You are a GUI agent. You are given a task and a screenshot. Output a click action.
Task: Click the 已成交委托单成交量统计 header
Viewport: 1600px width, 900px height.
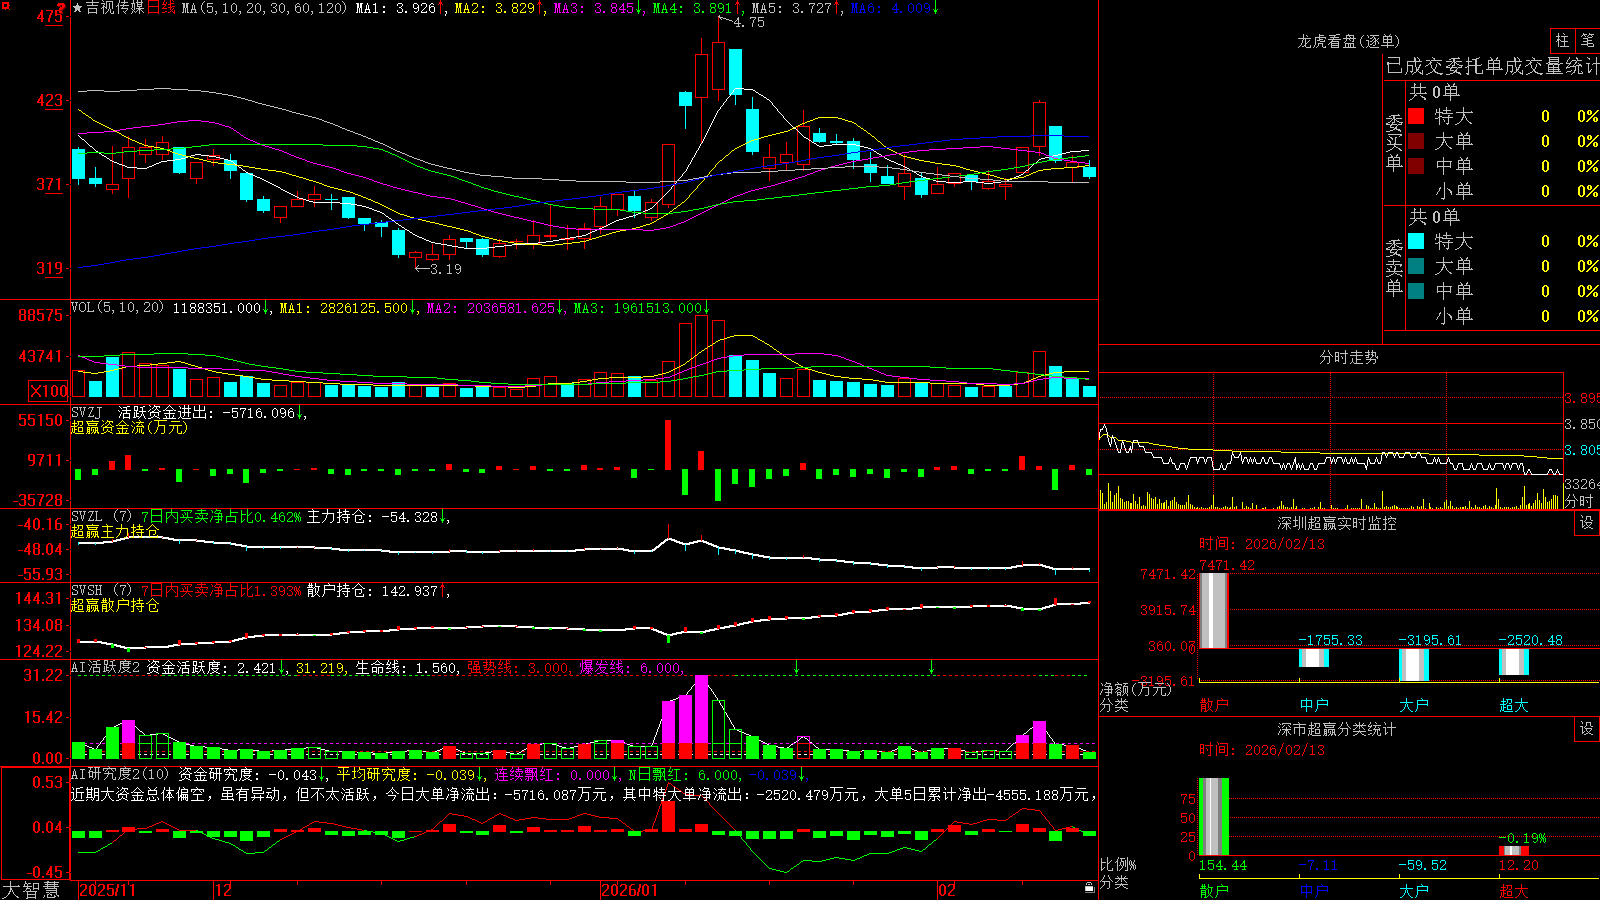pos(1492,66)
